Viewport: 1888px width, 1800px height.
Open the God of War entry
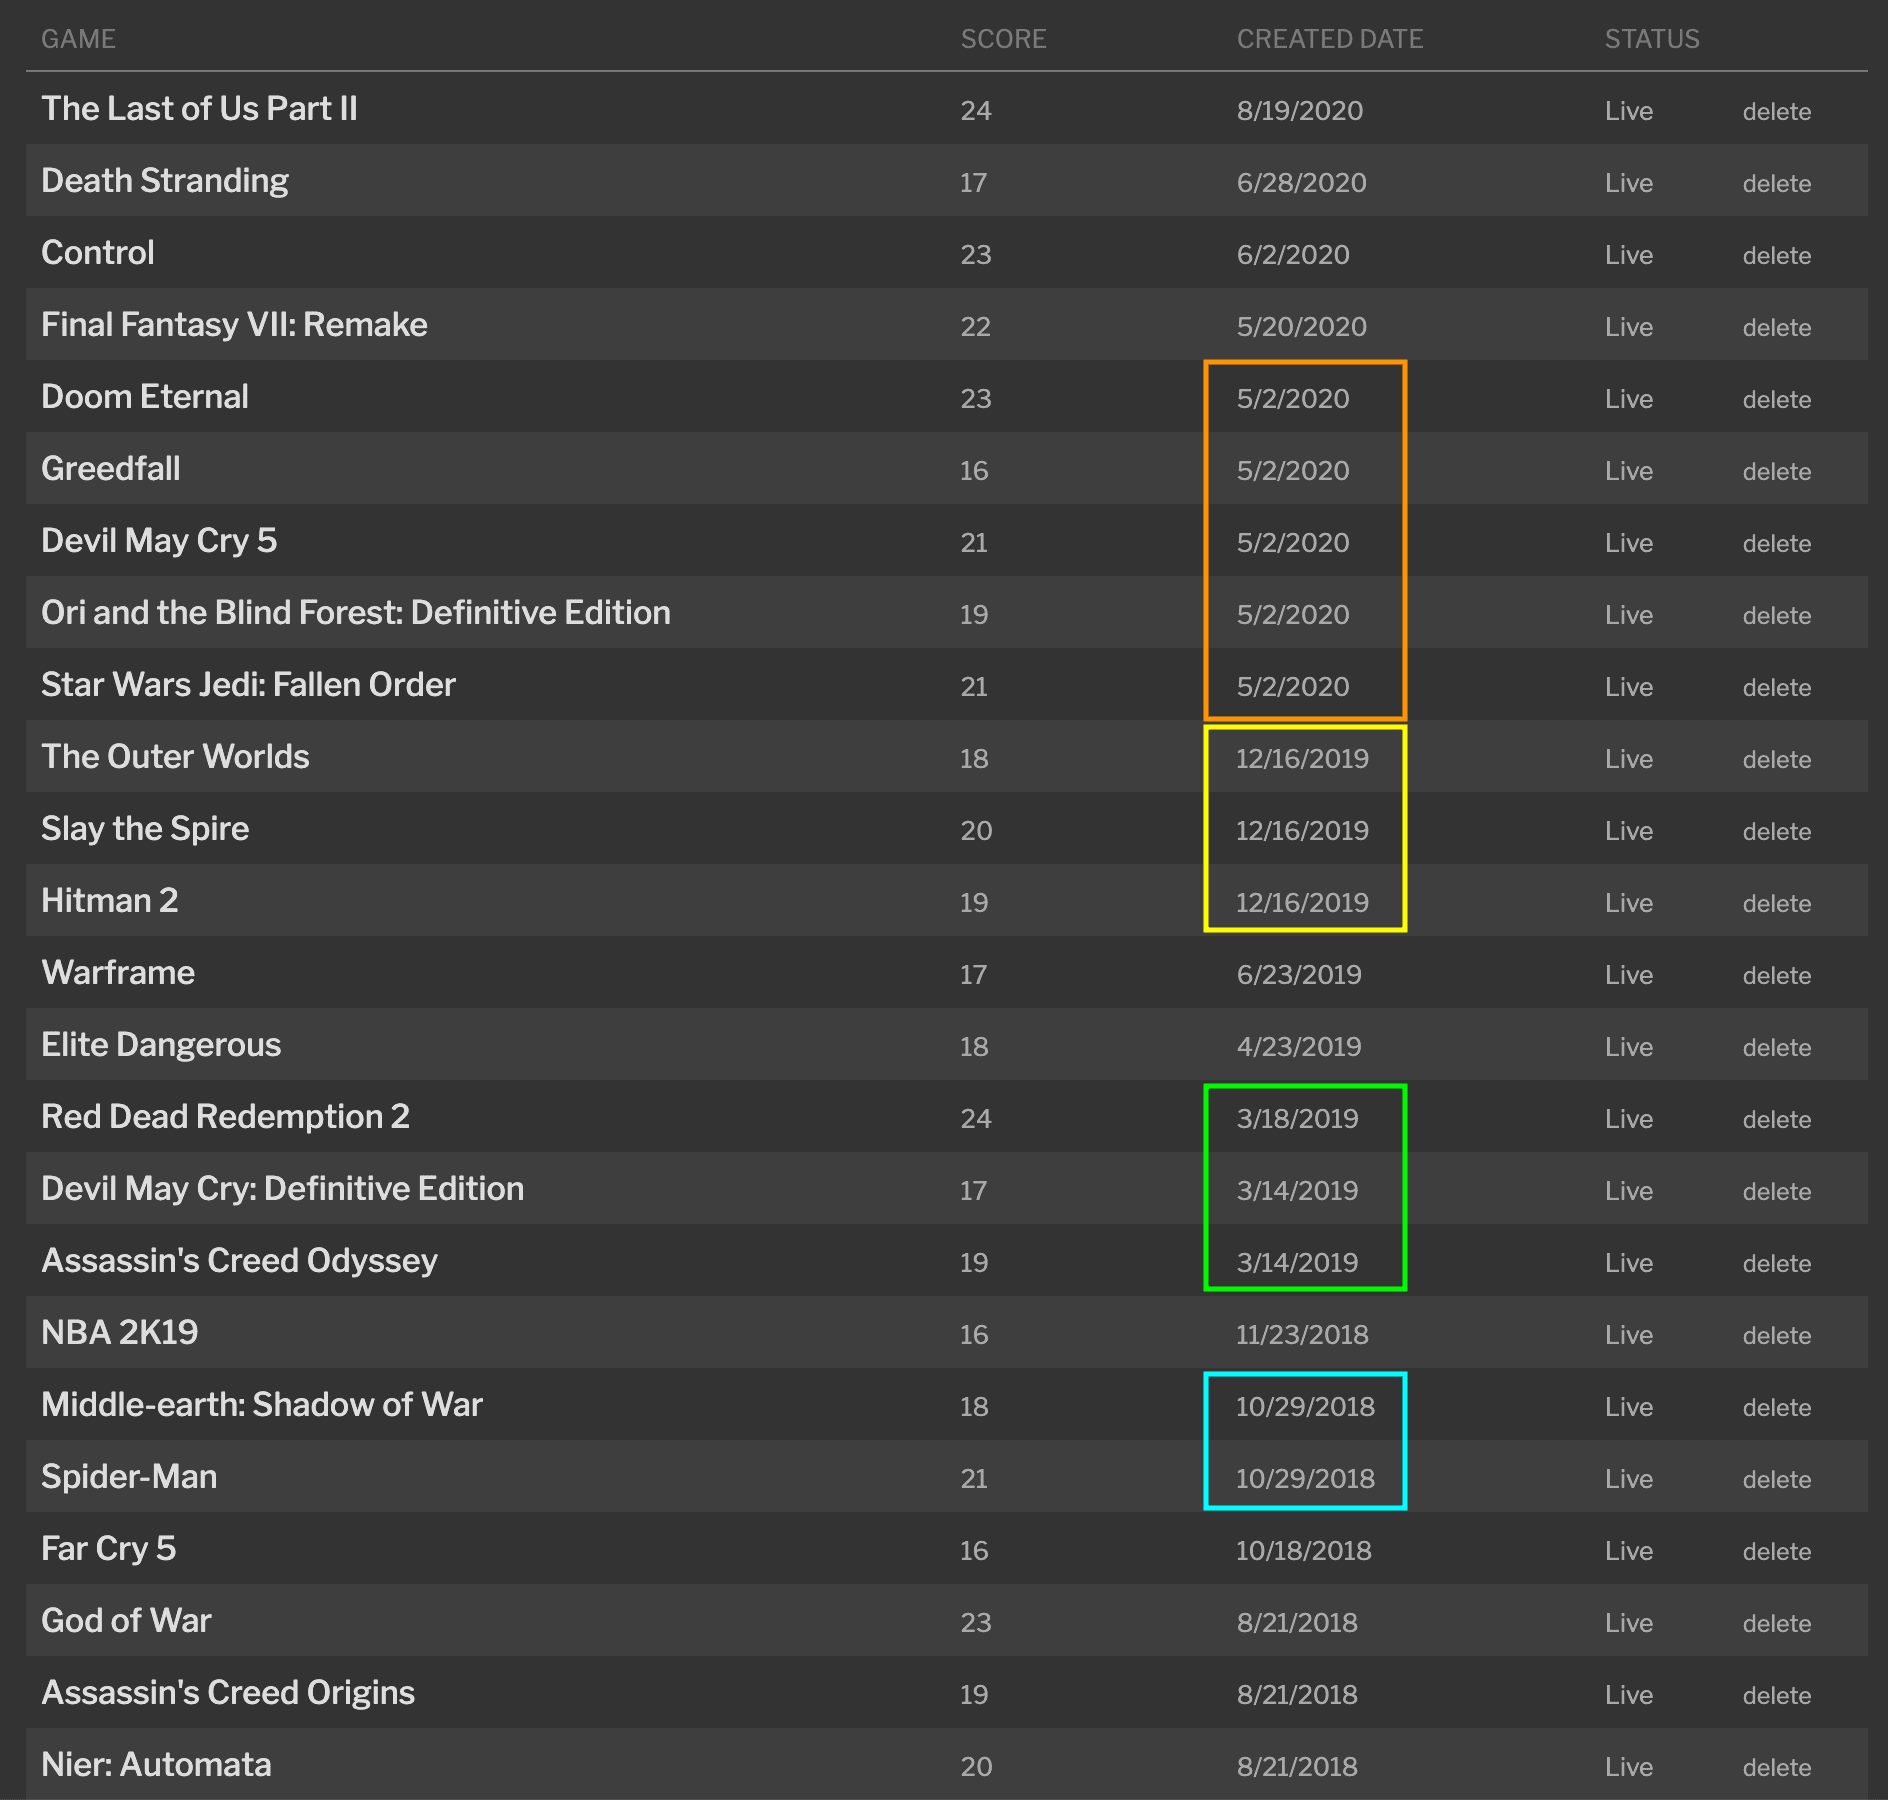pyautogui.click(x=126, y=1621)
